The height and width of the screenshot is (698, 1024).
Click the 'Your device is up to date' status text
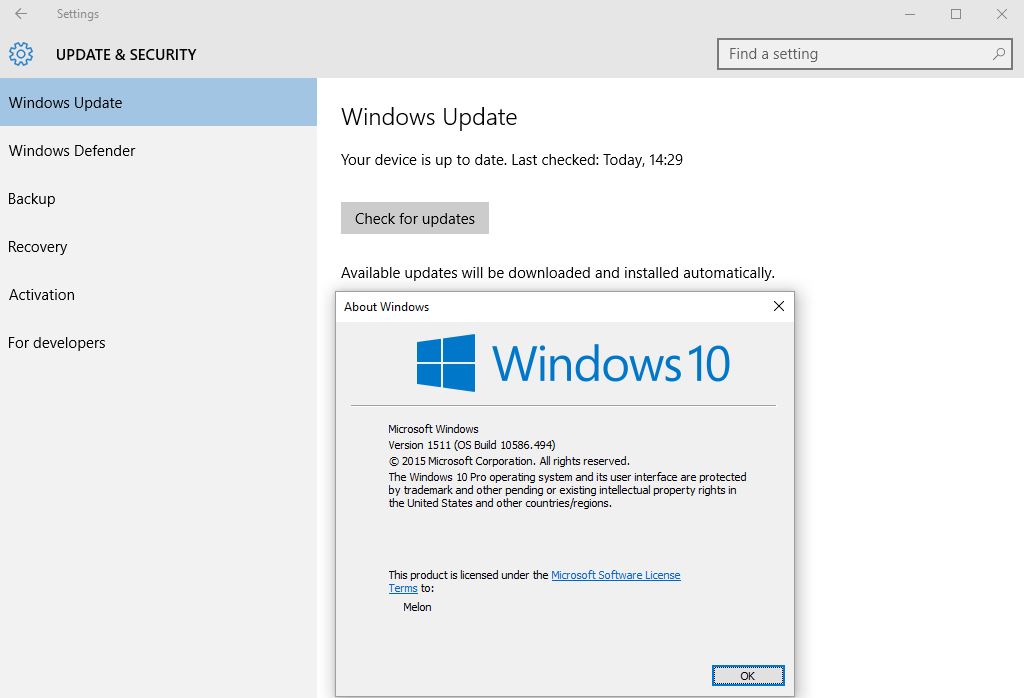coord(511,160)
